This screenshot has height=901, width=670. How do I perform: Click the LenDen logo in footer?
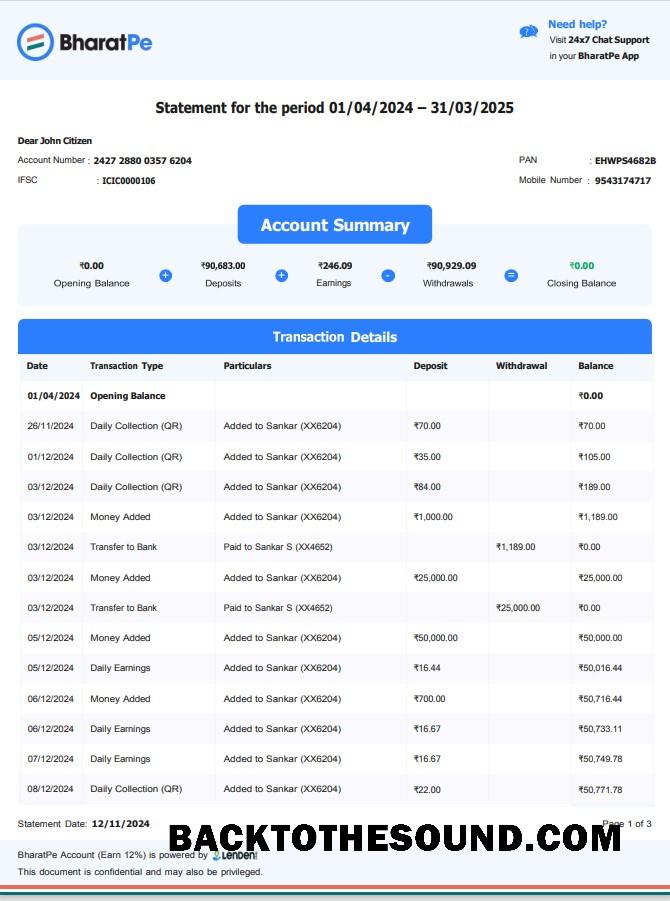coord(234,856)
